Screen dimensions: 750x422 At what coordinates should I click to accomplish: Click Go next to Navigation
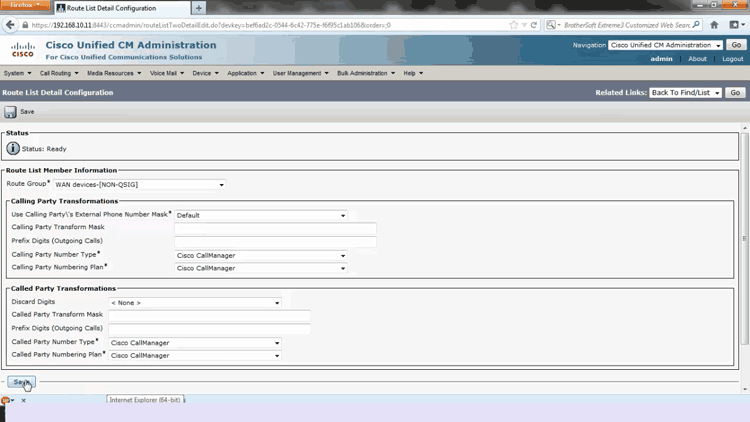[736, 45]
